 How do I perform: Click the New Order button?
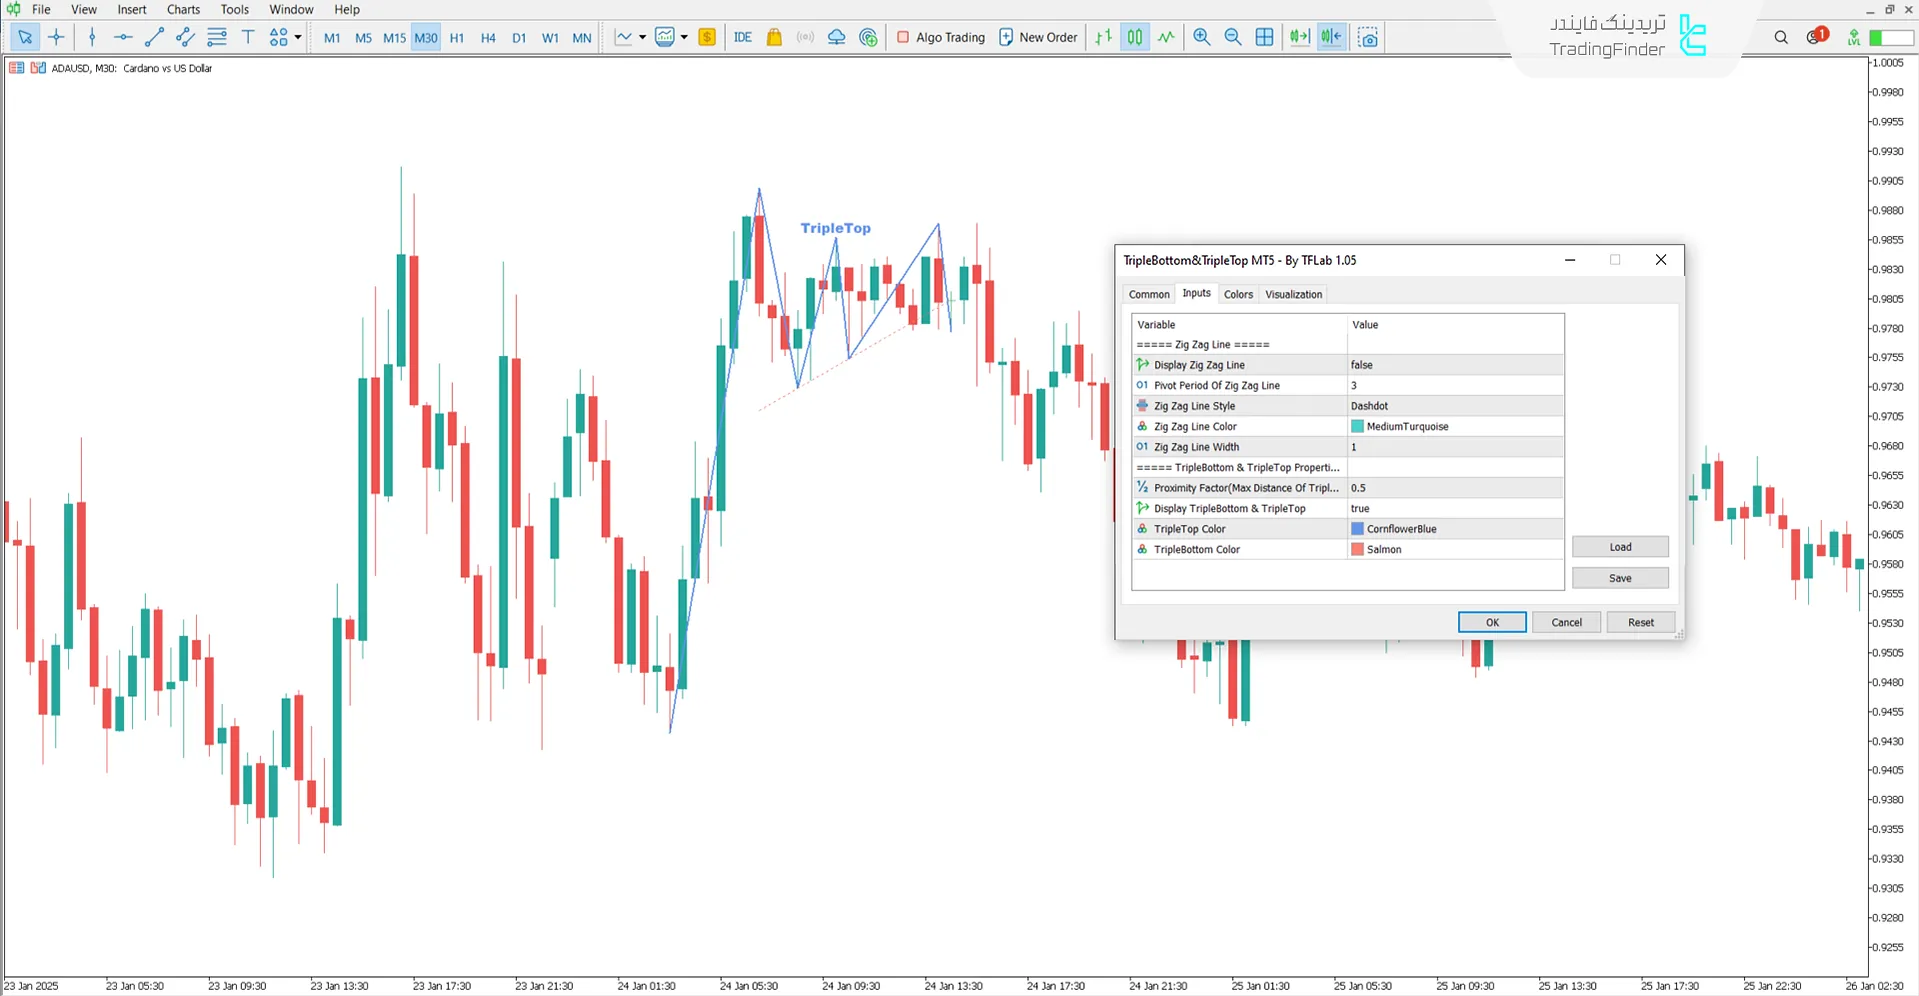(x=1038, y=37)
